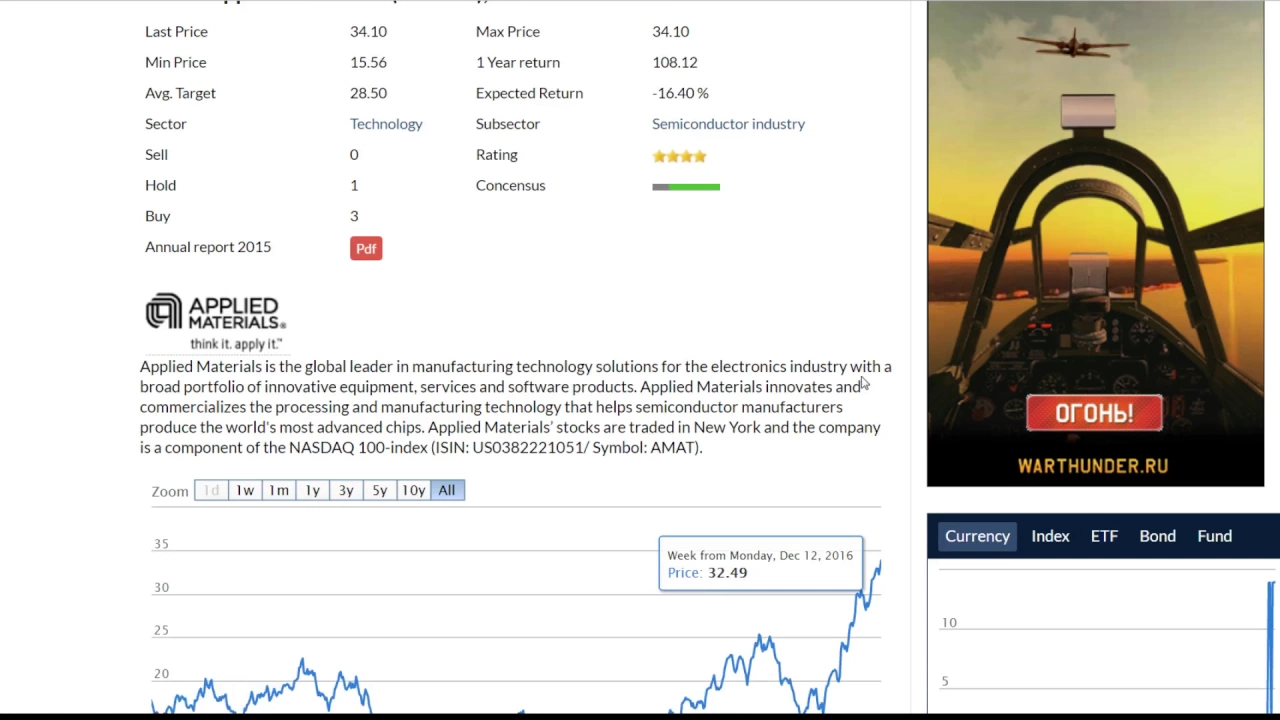Click the 35 axis label on chart
Viewport: 1280px width, 720px height.
click(161, 544)
